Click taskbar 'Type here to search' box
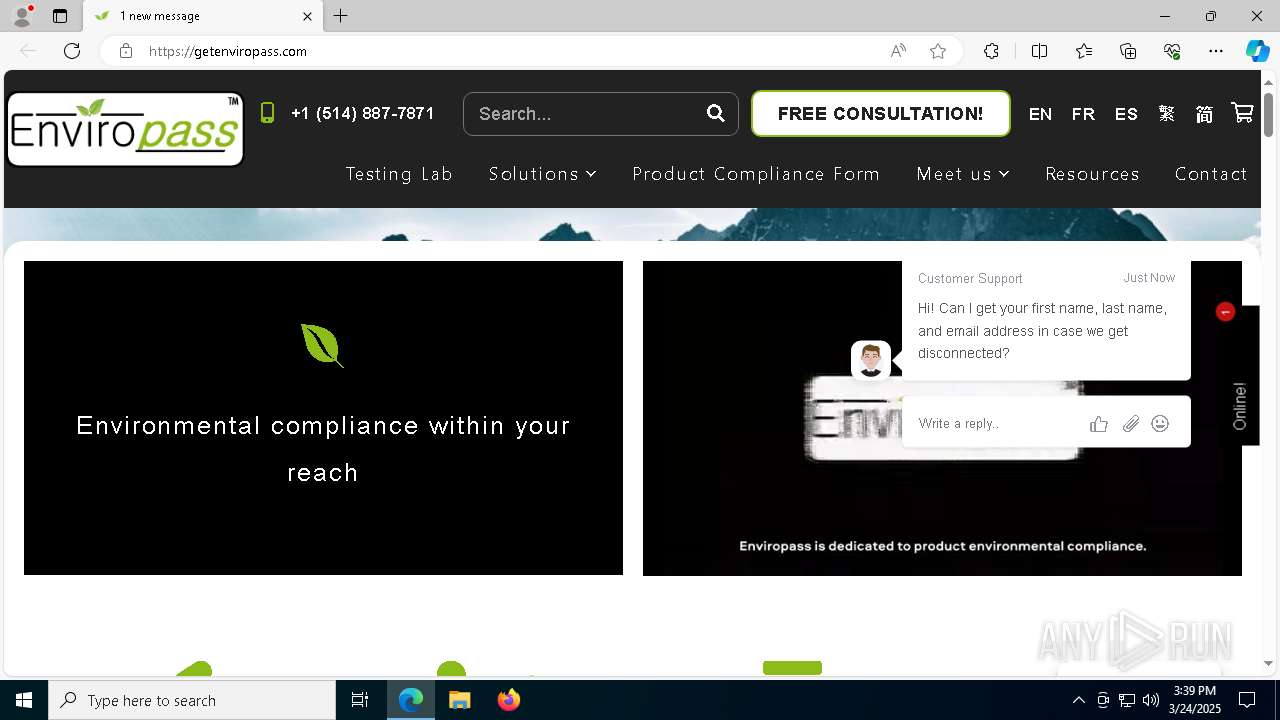Image resolution: width=1280 pixels, height=720 pixels. (x=192, y=700)
